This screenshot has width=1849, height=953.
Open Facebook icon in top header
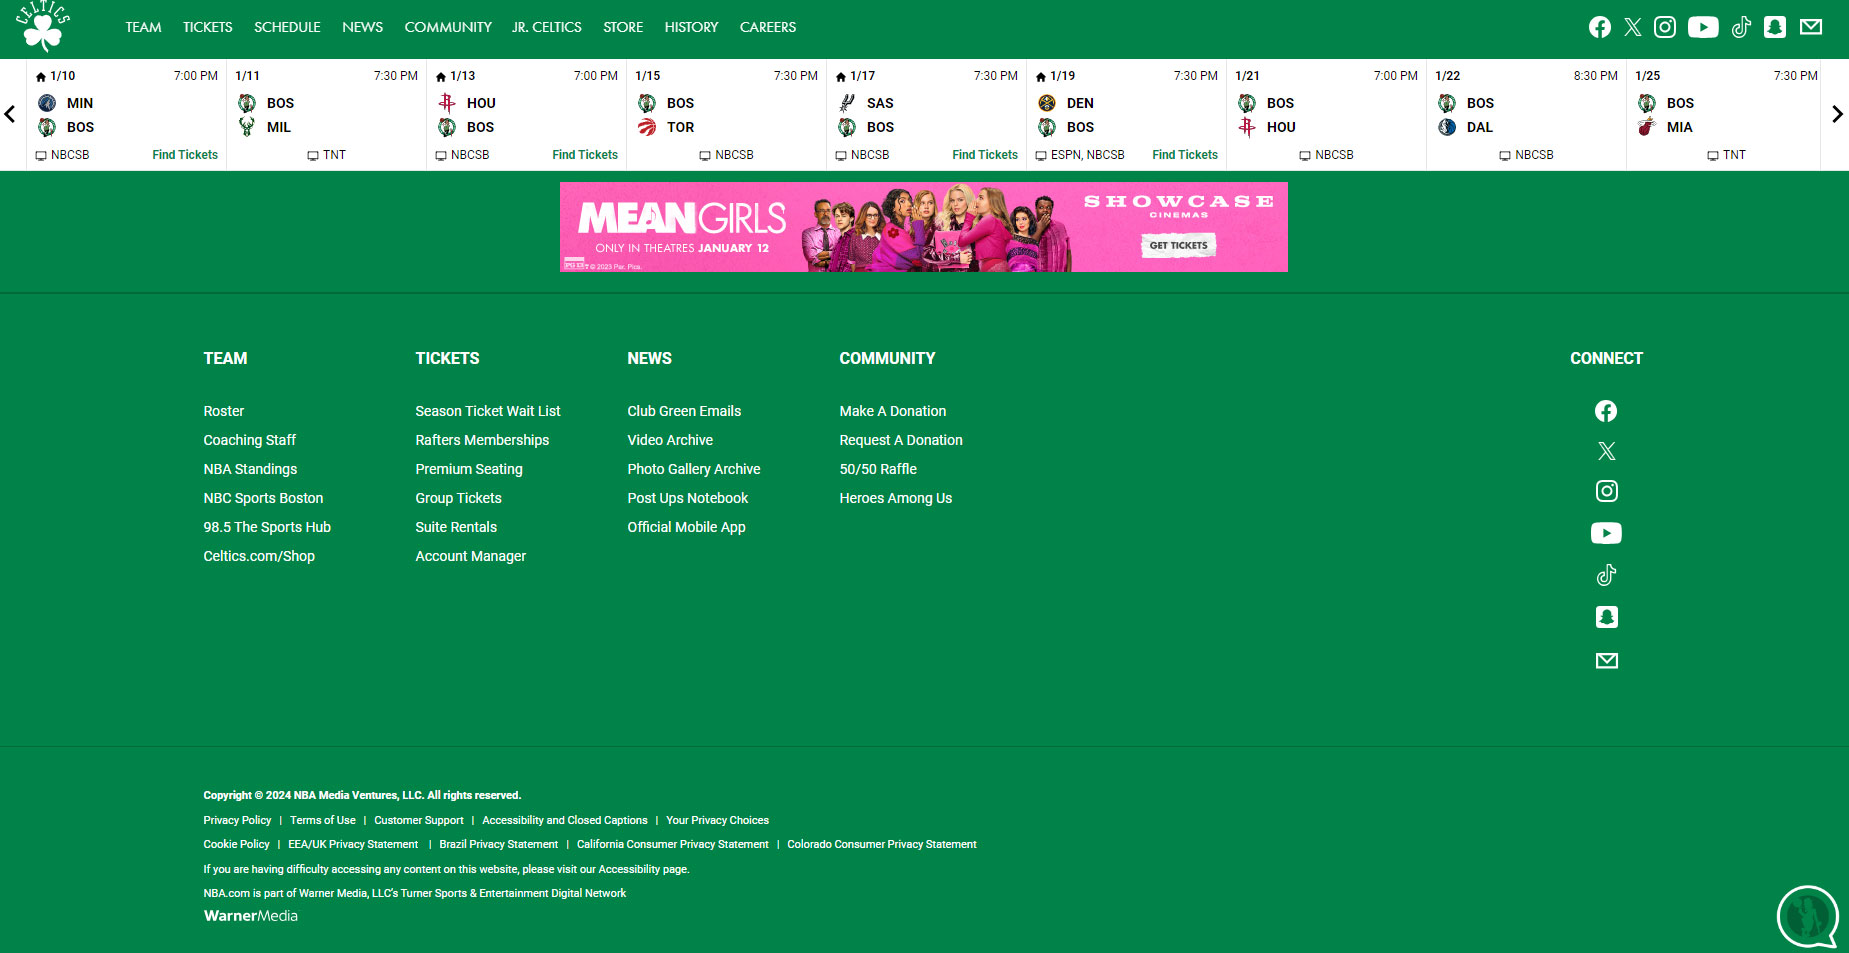(1600, 27)
